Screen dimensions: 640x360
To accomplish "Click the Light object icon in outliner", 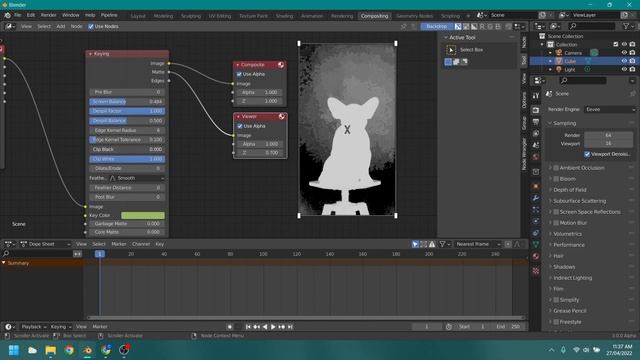I will [x=559, y=69].
